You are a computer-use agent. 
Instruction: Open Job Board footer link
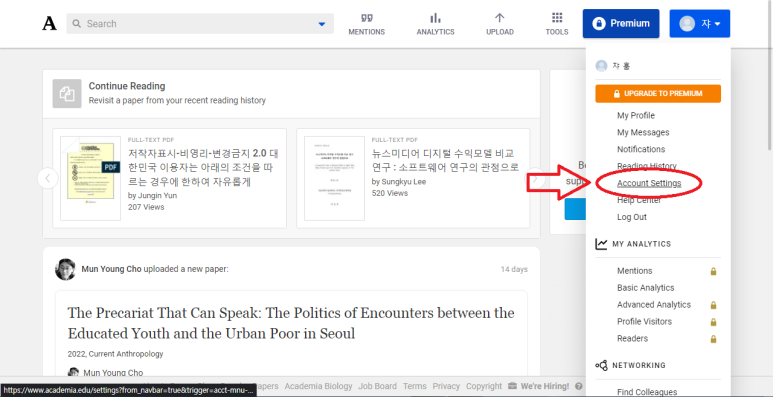378,386
